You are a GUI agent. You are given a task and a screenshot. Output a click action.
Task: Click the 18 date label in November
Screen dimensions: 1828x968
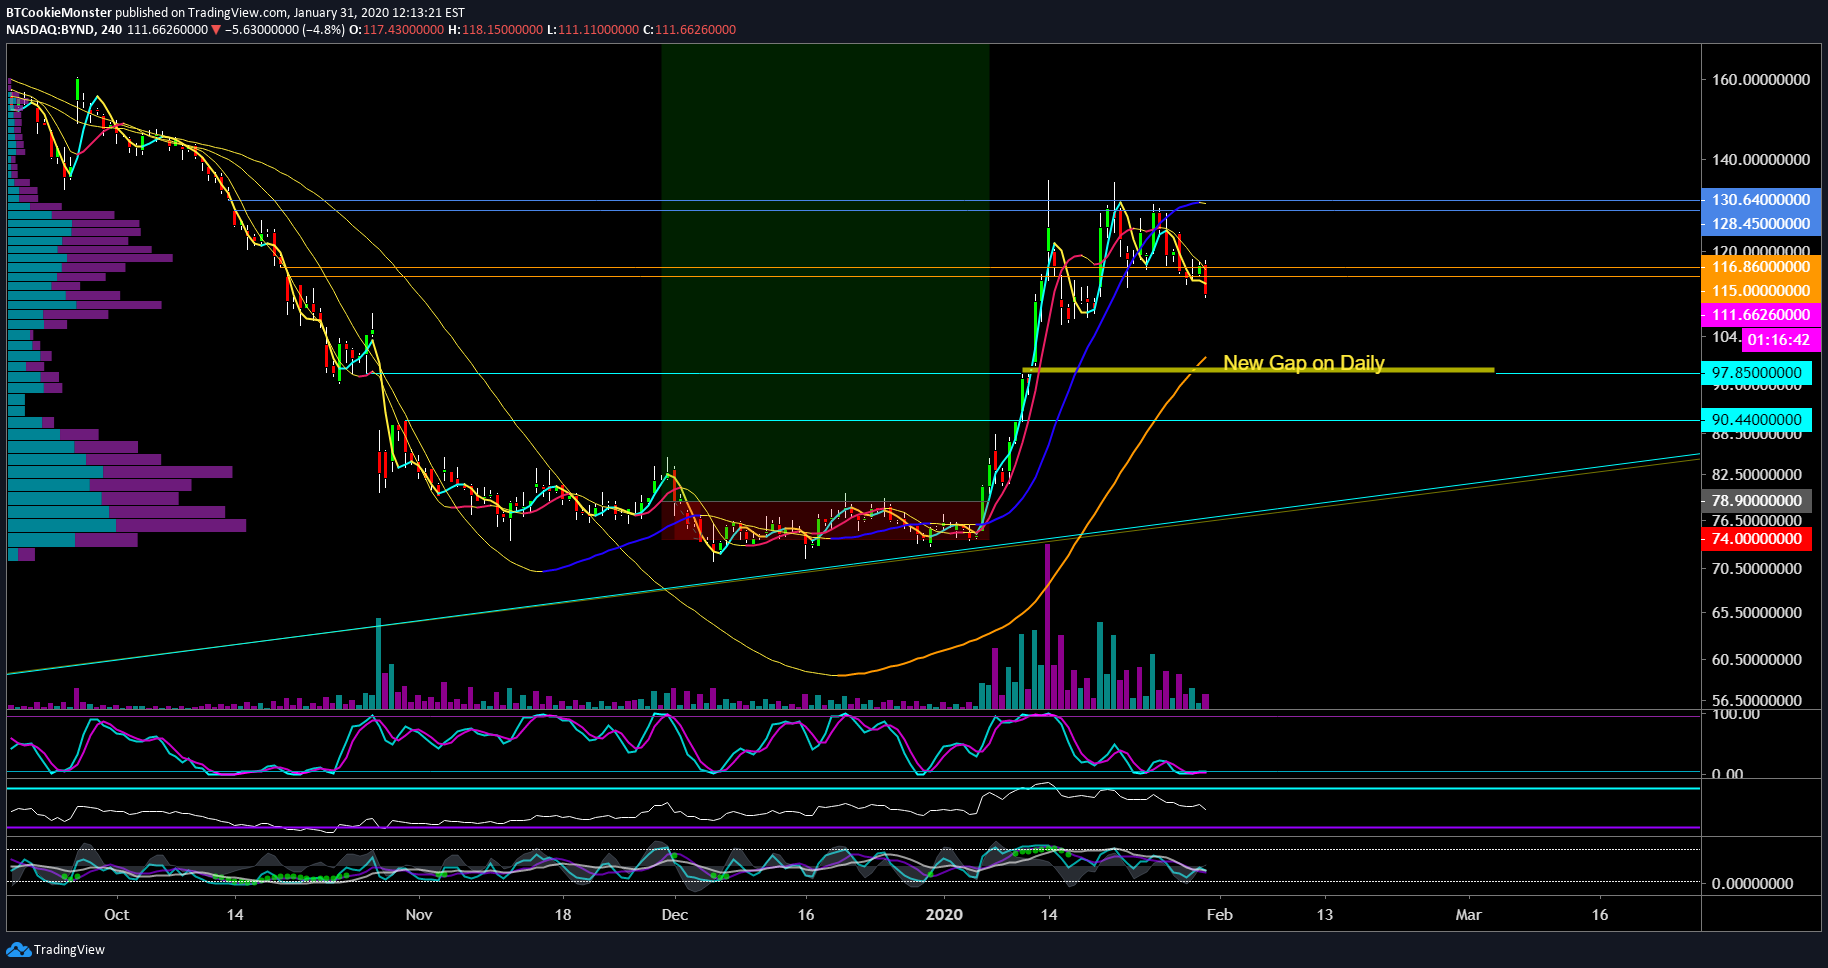[563, 915]
